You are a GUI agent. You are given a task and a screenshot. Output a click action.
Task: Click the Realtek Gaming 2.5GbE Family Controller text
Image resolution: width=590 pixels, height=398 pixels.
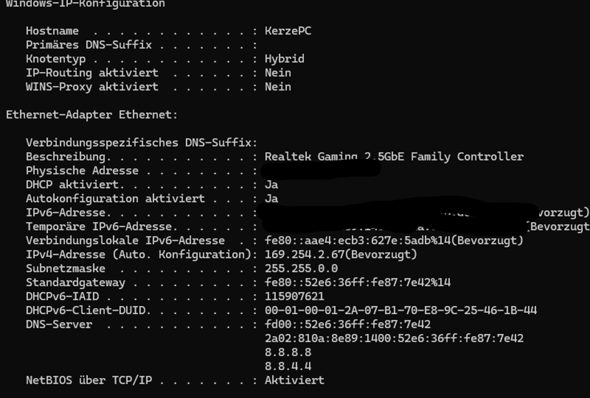pyautogui.click(x=394, y=156)
